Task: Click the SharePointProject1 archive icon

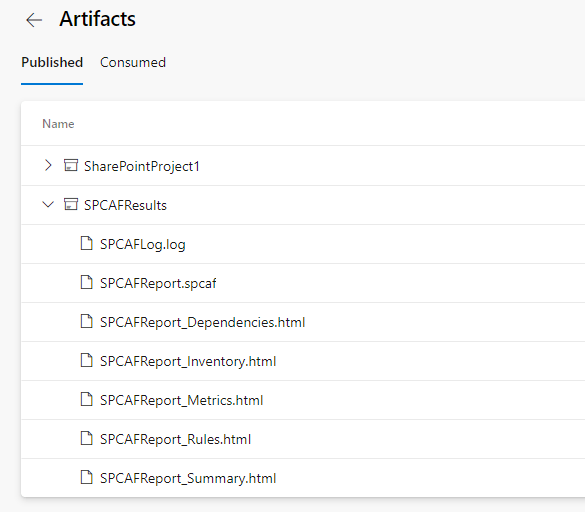Action: click(71, 165)
